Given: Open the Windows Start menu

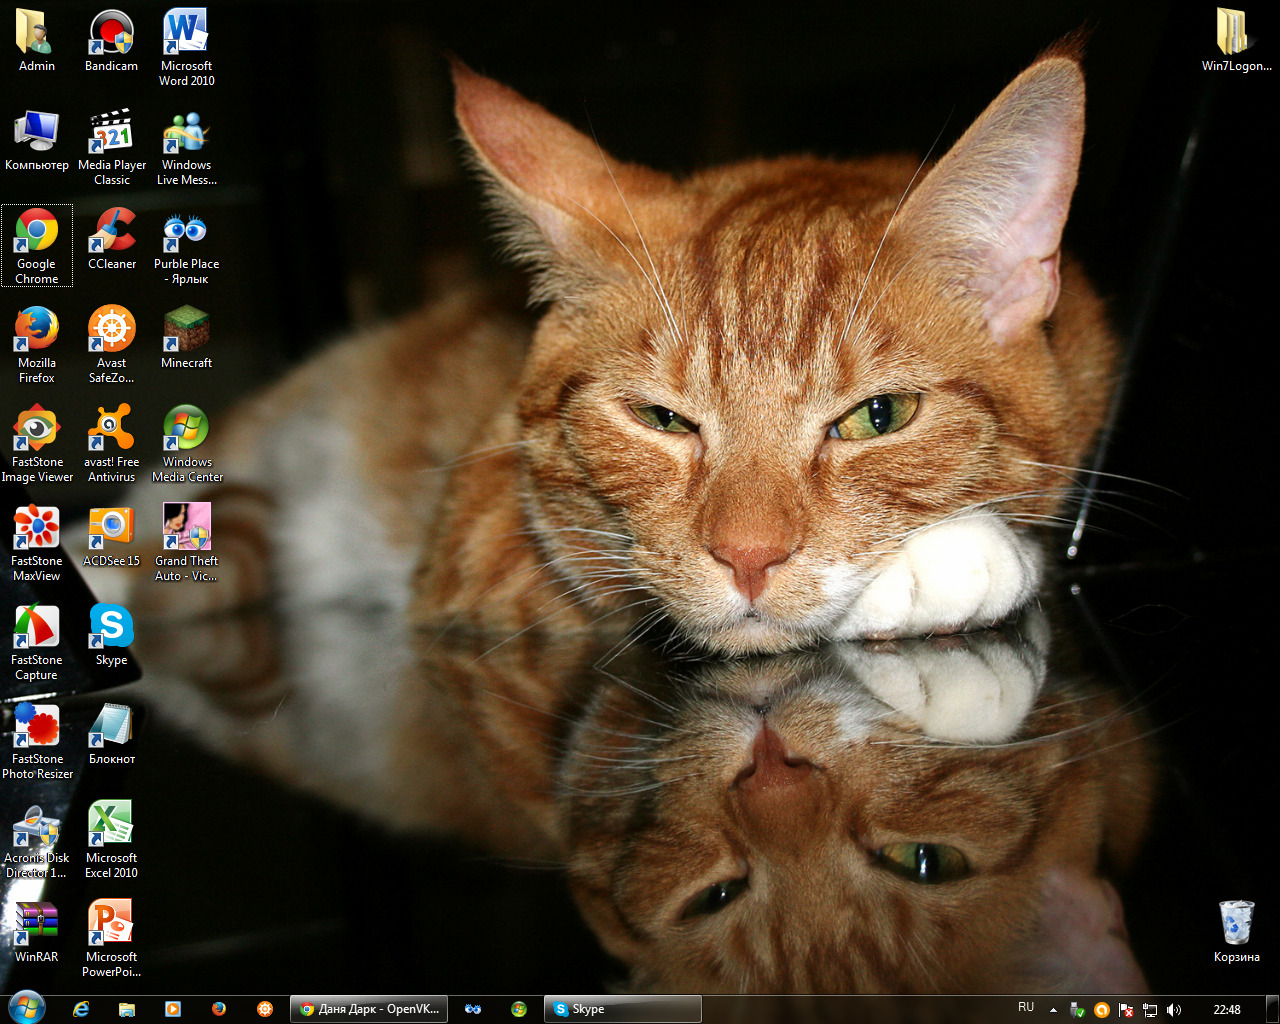Looking at the screenshot, I should coord(26,1008).
